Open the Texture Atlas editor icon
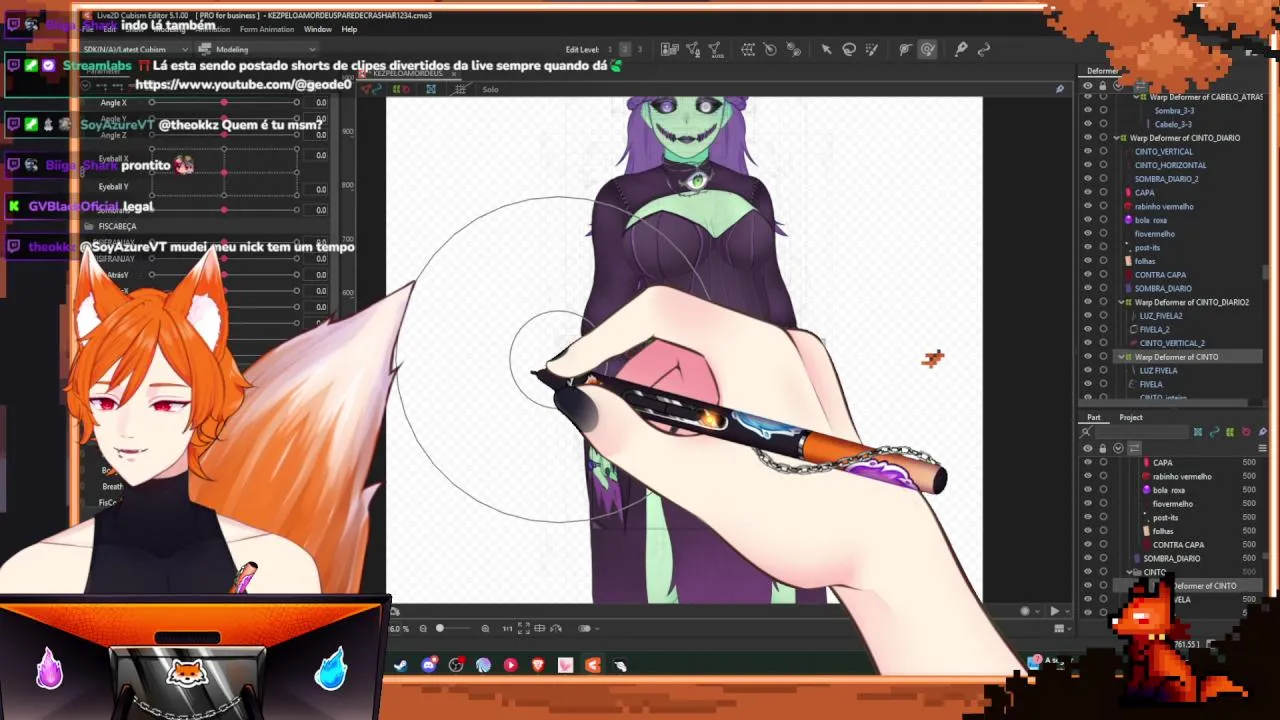 (x=670, y=49)
